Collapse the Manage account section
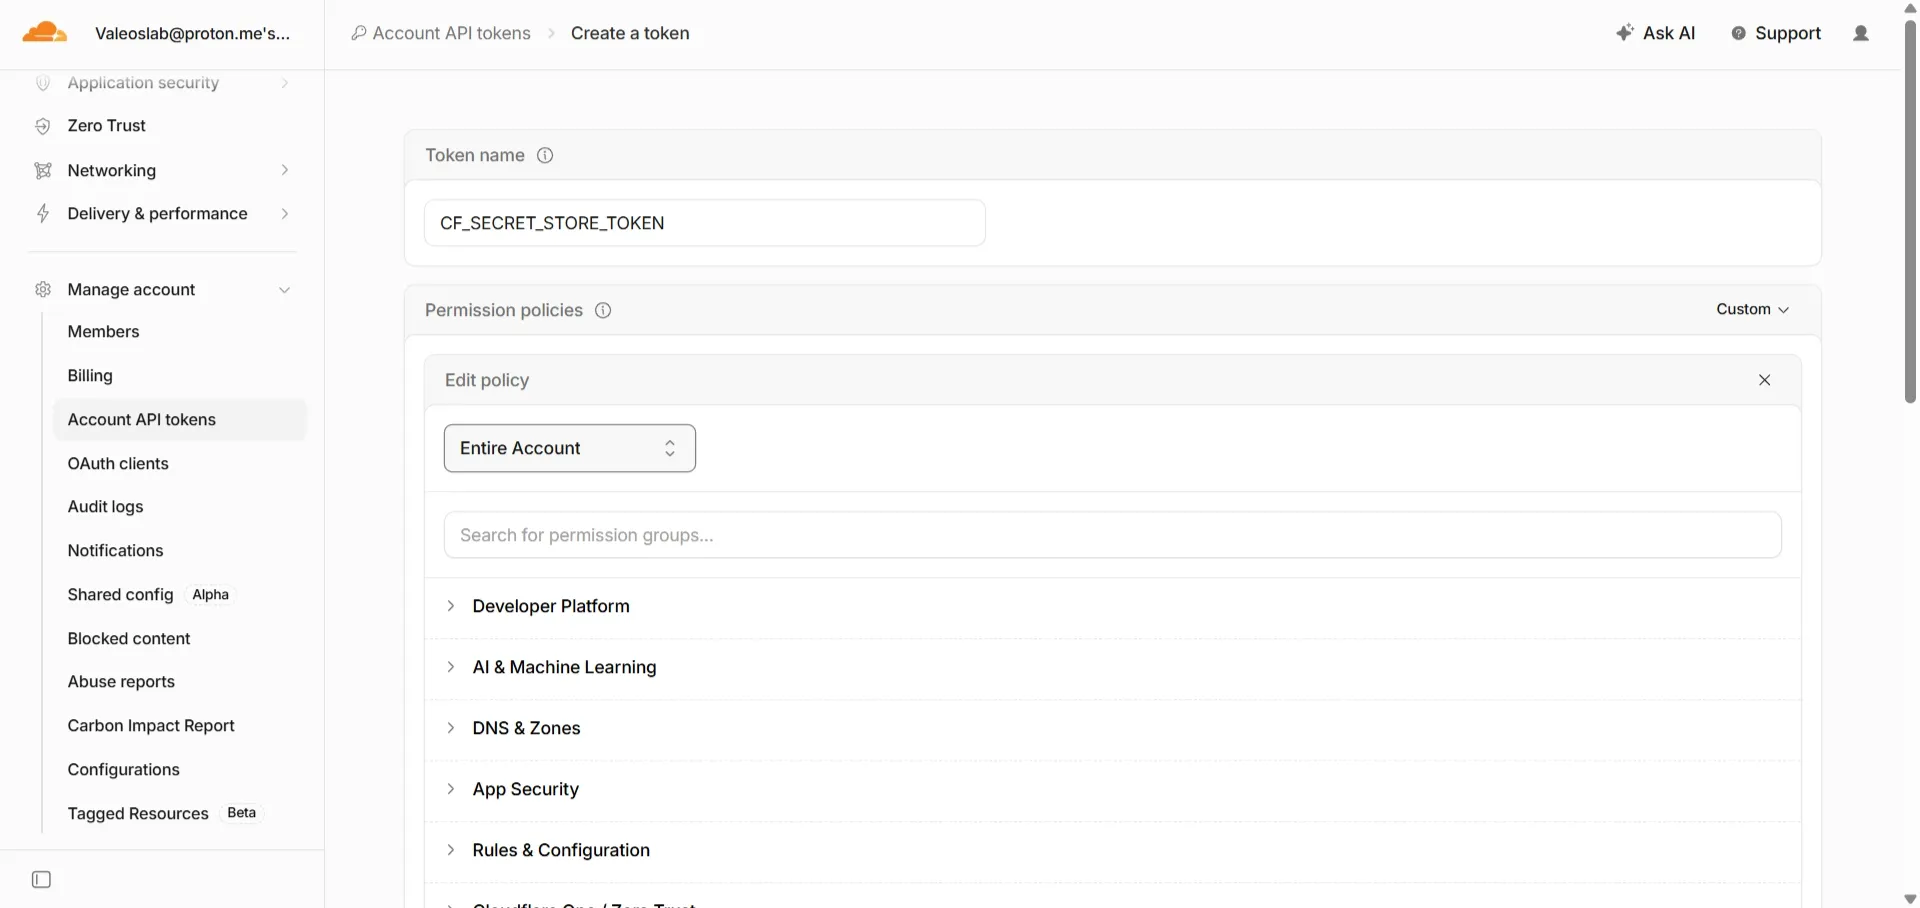 tap(285, 290)
